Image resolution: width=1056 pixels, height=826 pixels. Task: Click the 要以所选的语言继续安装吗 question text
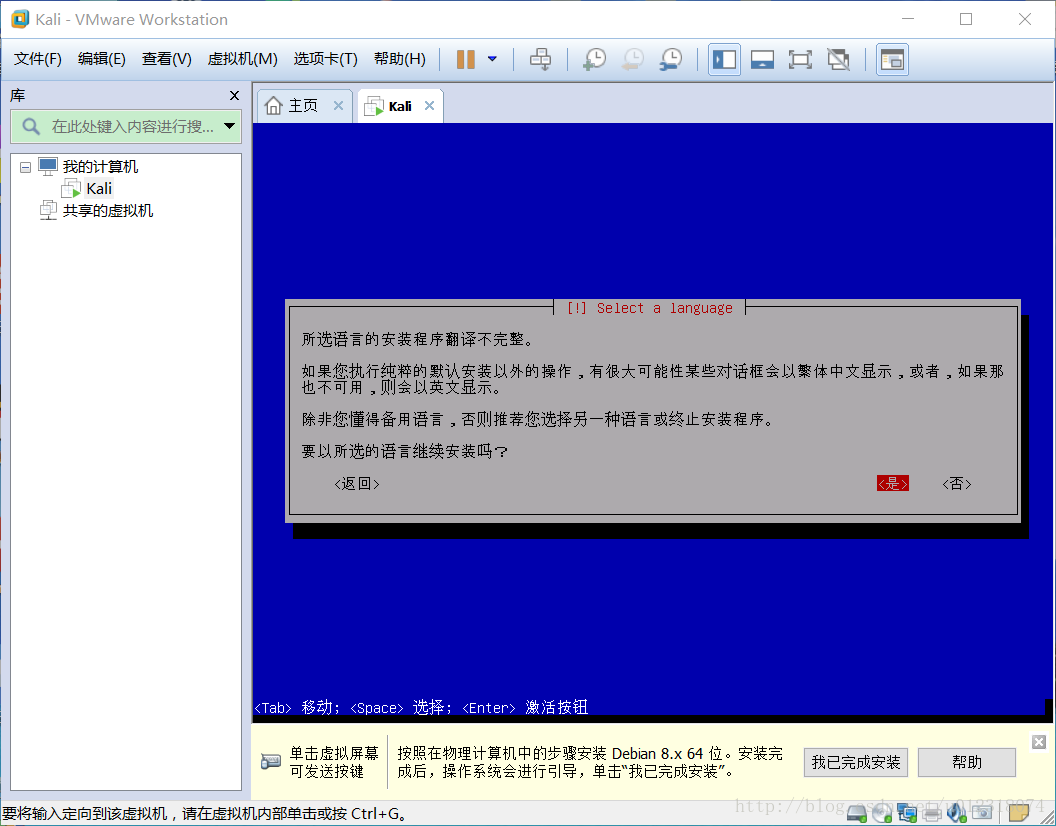pyautogui.click(x=405, y=451)
